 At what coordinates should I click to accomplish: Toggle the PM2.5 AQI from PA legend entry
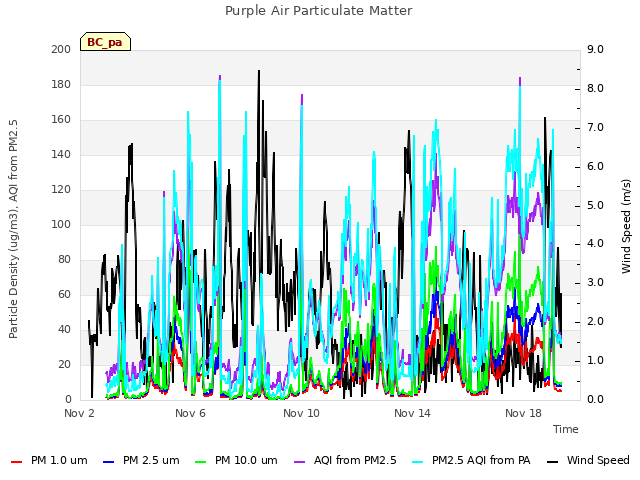471,460
